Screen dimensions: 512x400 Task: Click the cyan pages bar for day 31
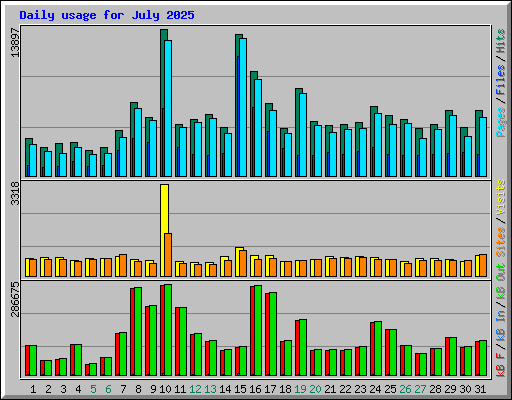483,147
